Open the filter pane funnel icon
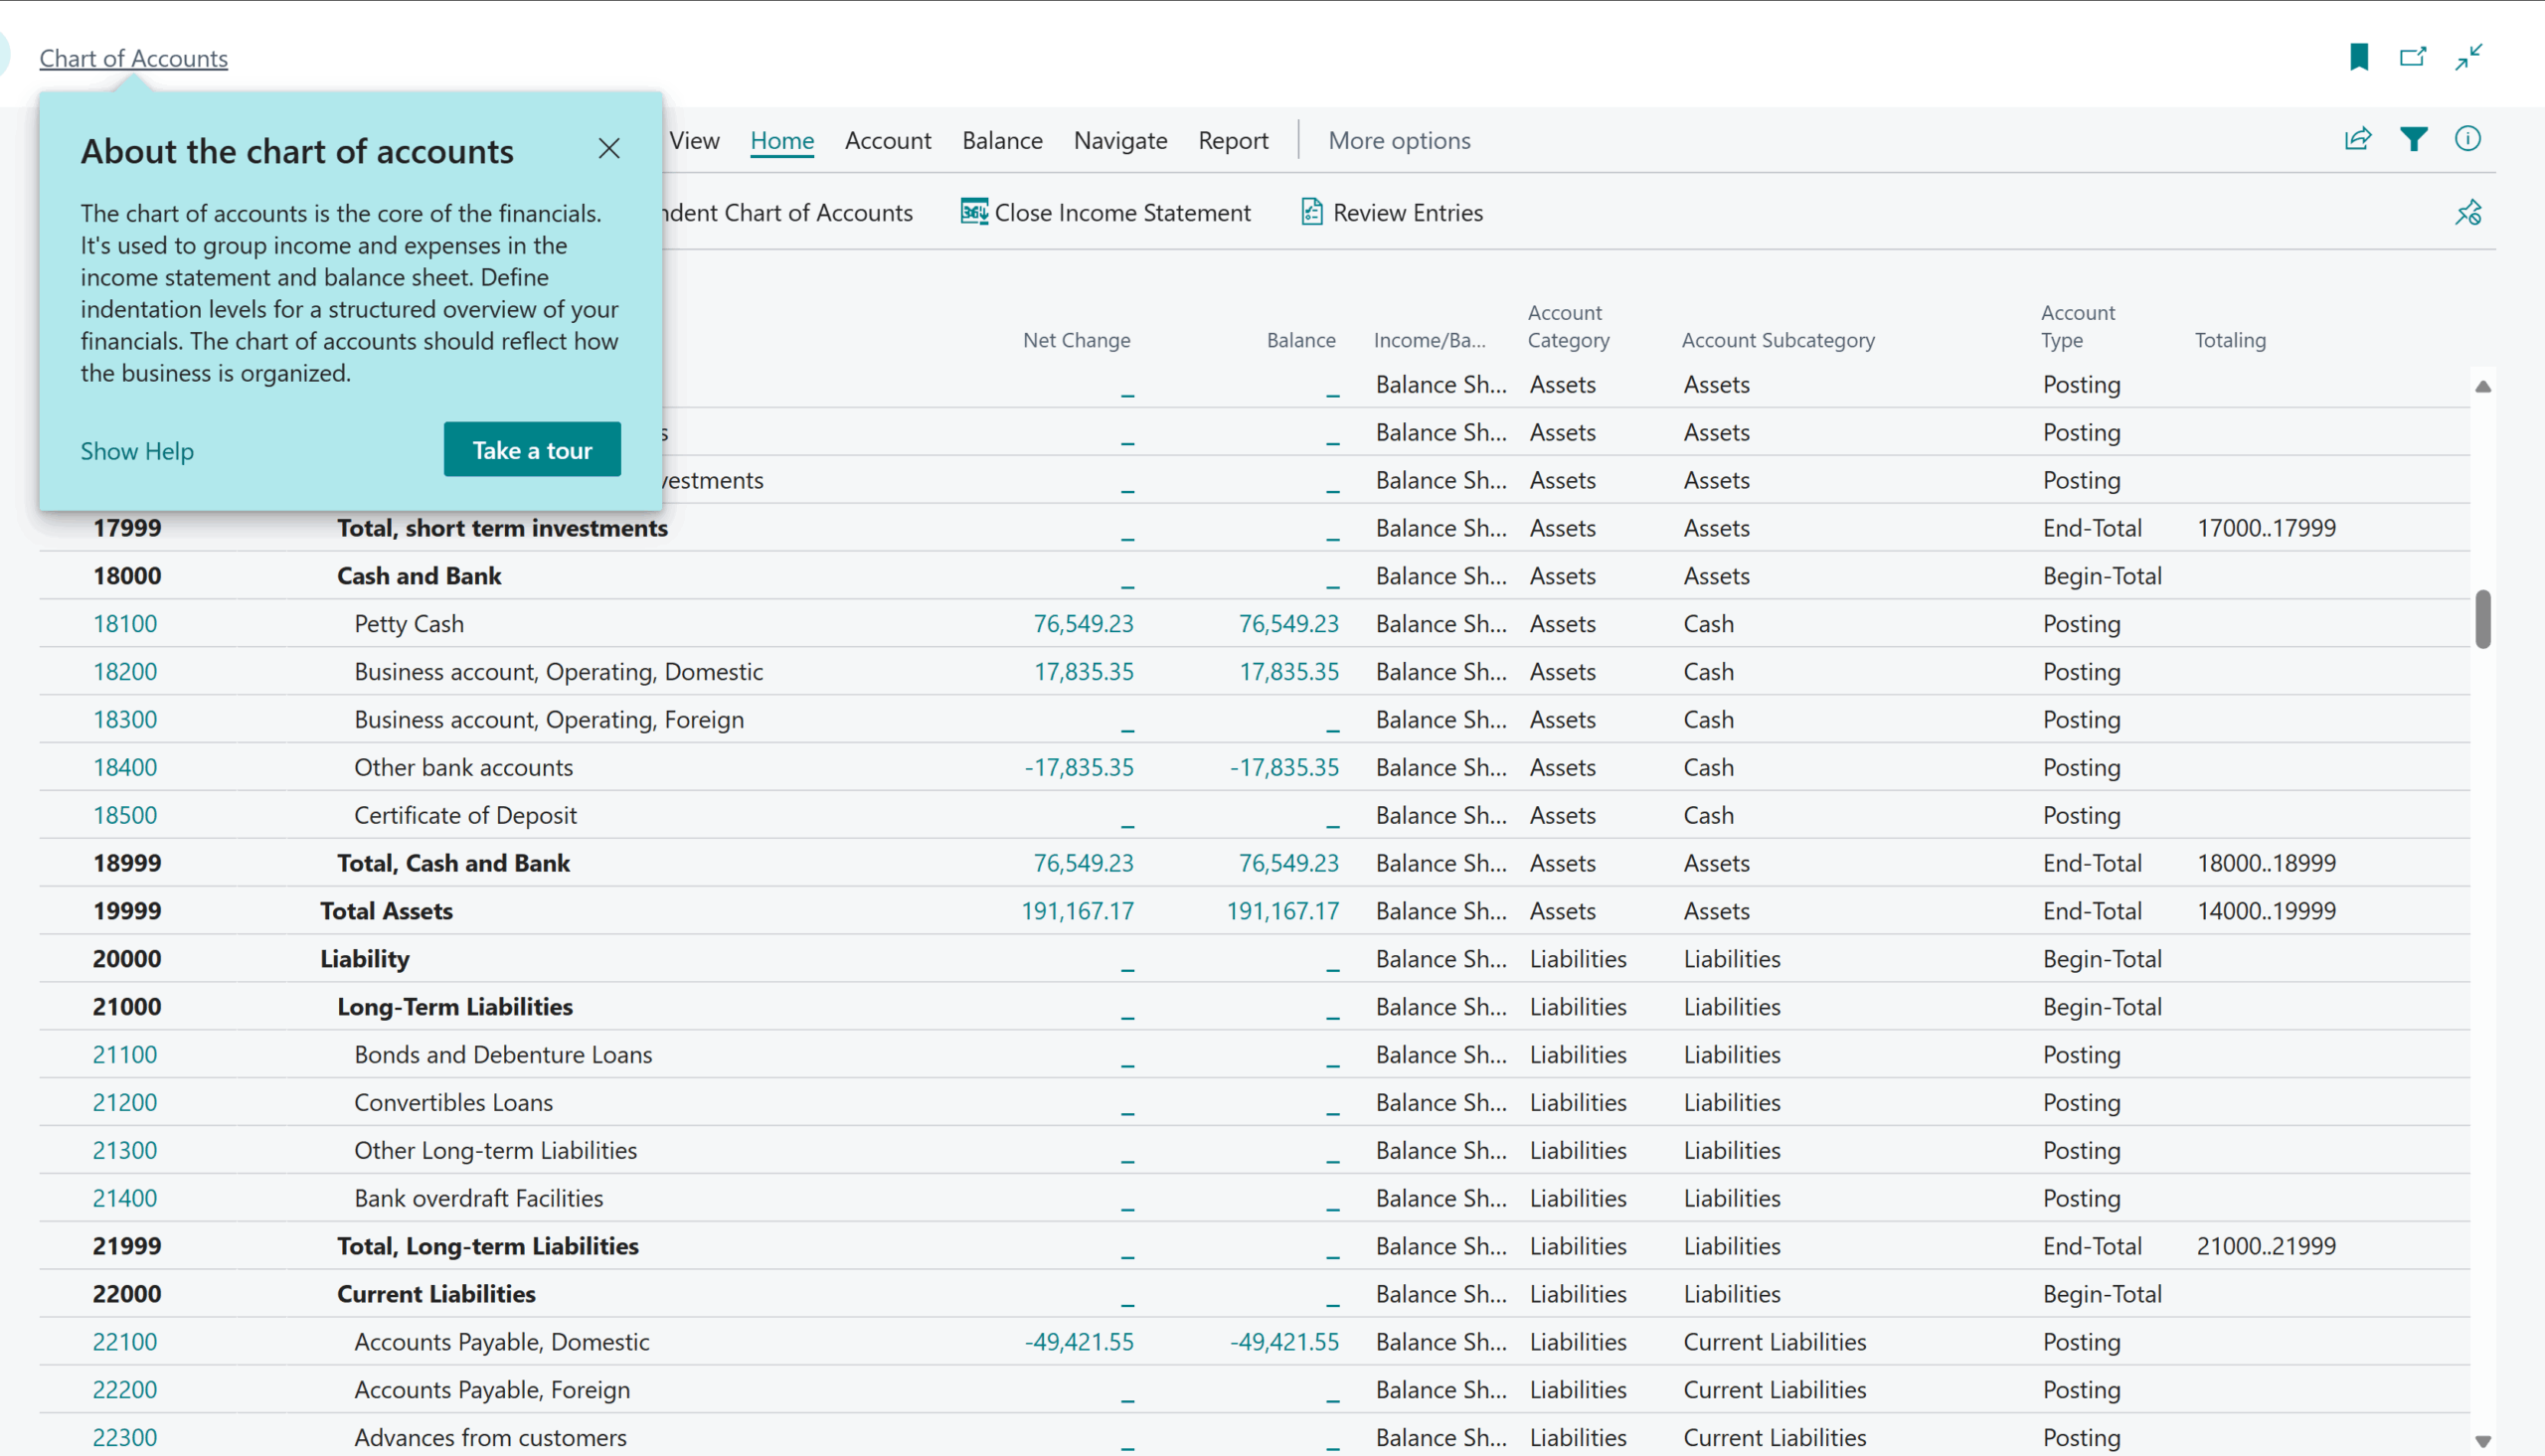The width and height of the screenshot is (2545, 1456). (2414, 139)
